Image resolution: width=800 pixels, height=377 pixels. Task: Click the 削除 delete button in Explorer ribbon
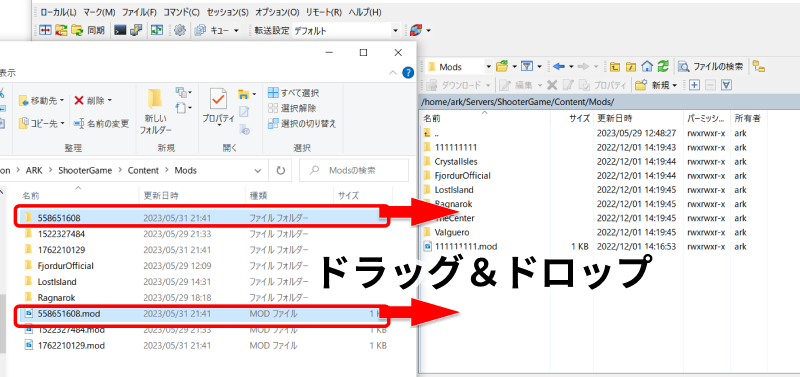pos(93,100)
